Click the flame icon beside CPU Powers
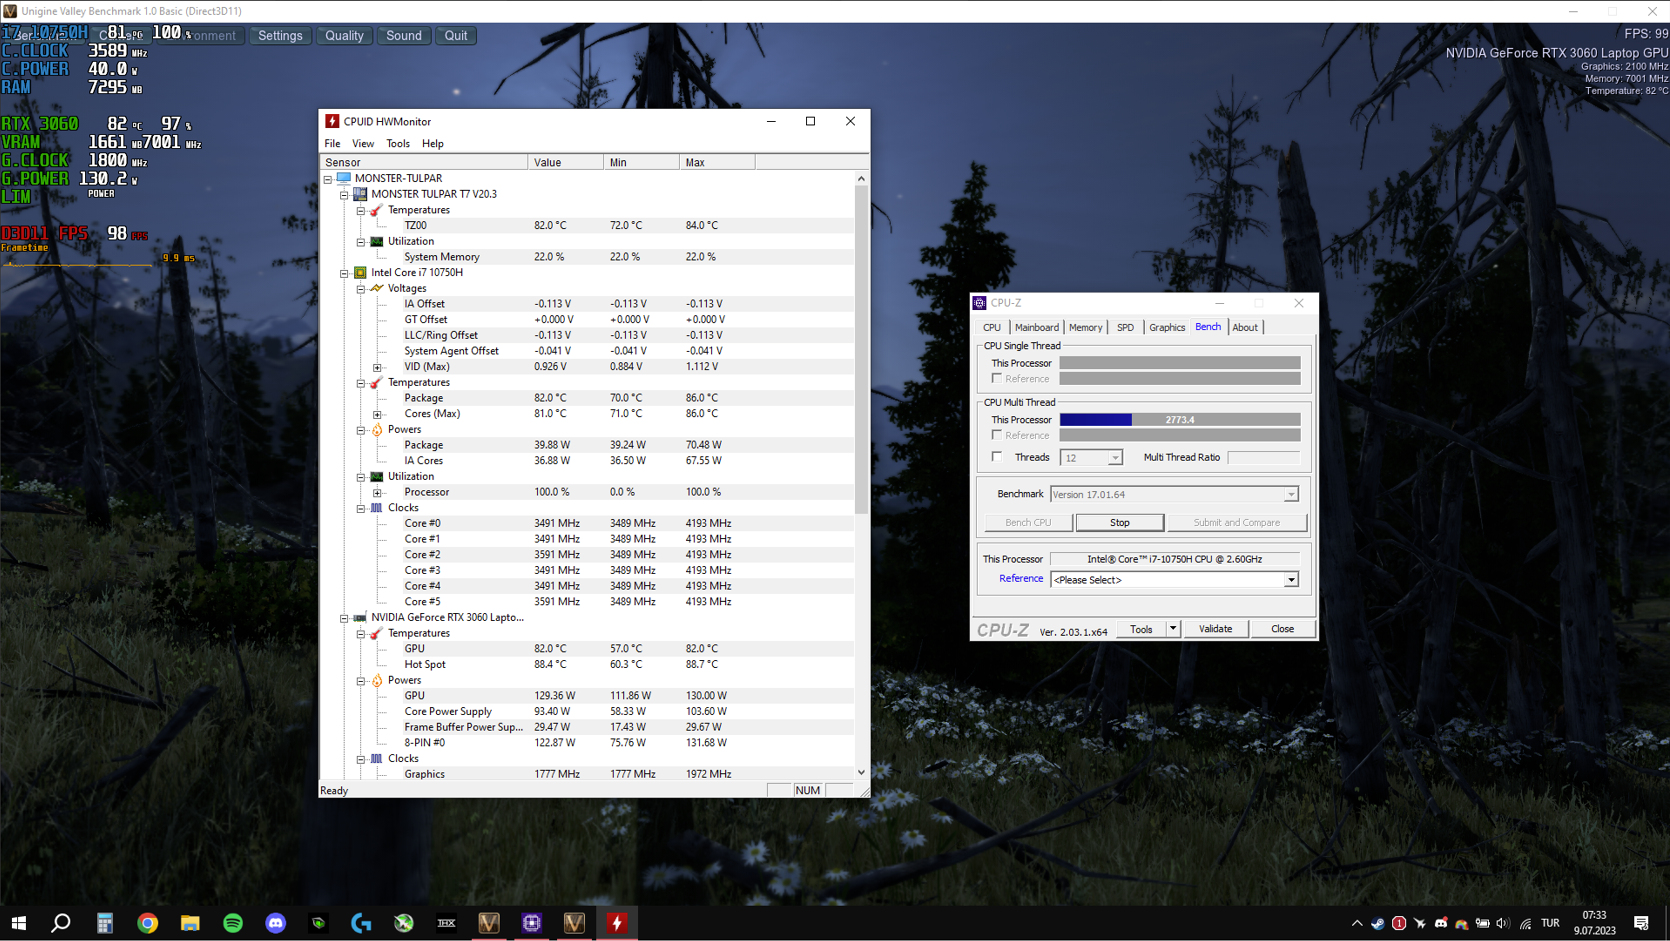The image size is (1670, 941). [x=377, y=429]
